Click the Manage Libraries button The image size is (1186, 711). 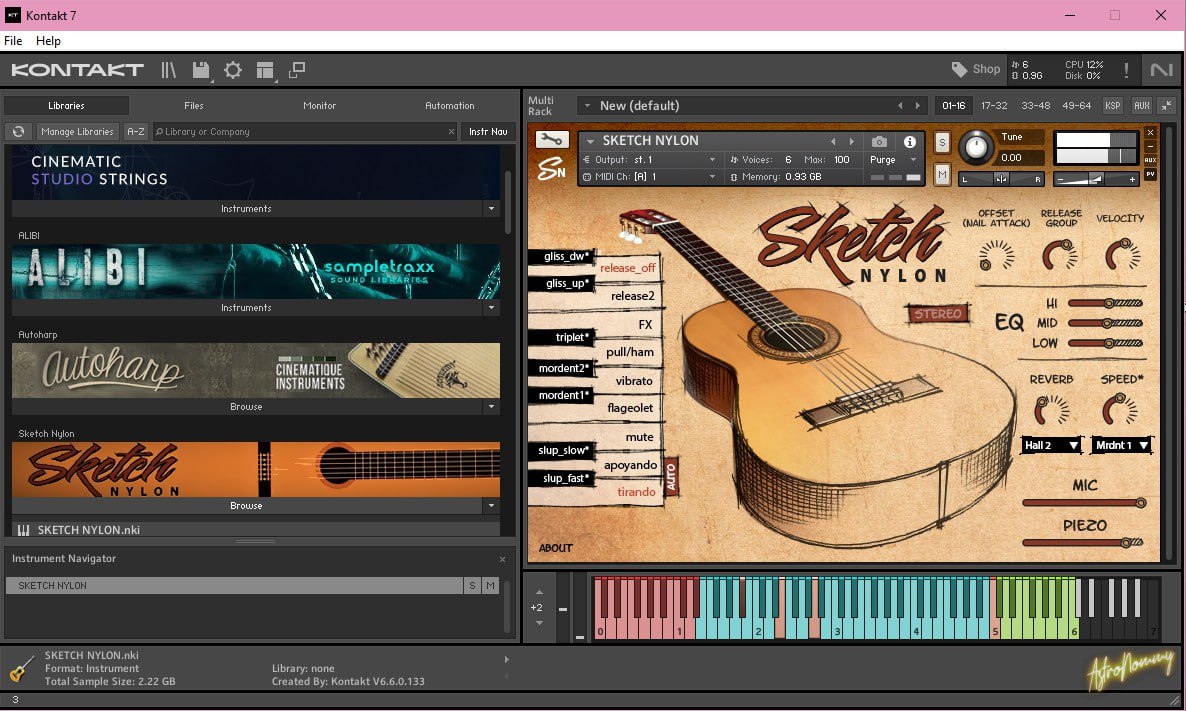point(77,132)
